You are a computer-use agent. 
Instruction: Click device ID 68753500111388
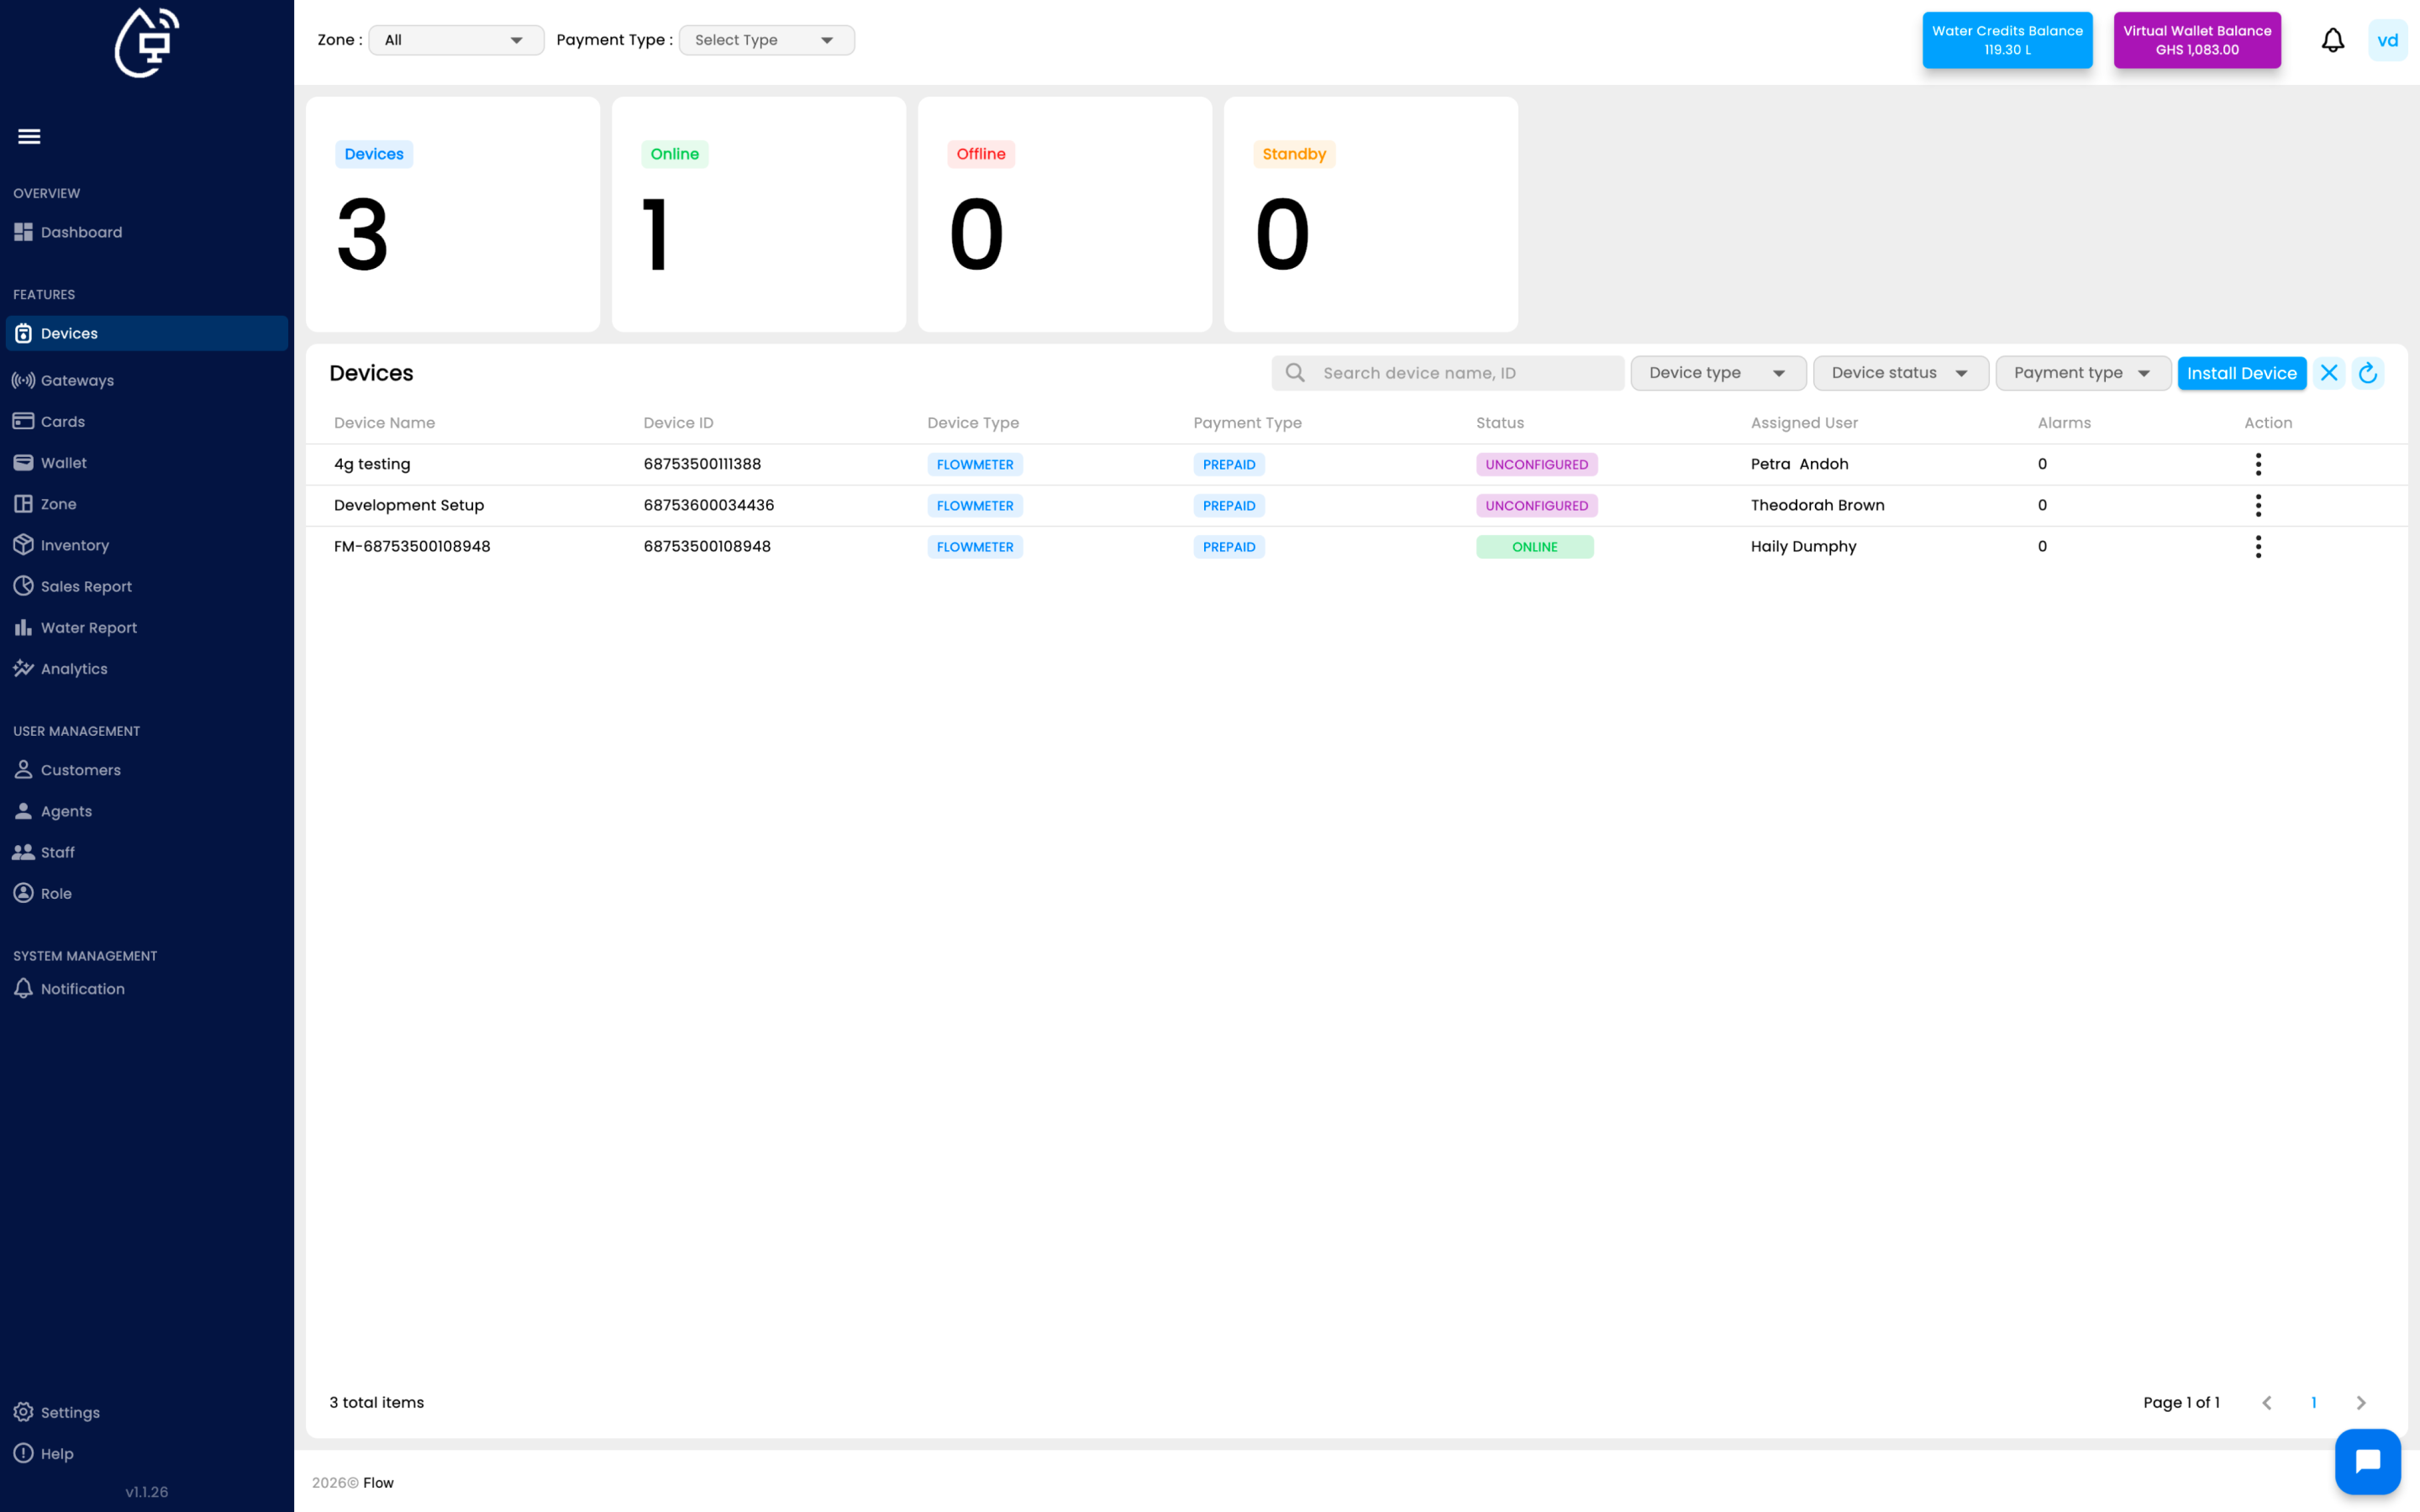coord(702,464)
